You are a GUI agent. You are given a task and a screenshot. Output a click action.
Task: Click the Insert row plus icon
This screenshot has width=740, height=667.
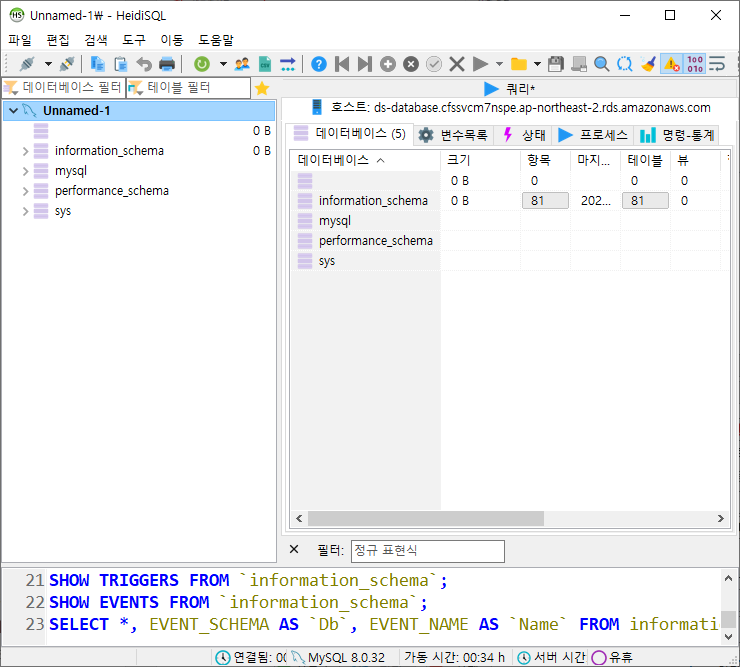[388, 63]
